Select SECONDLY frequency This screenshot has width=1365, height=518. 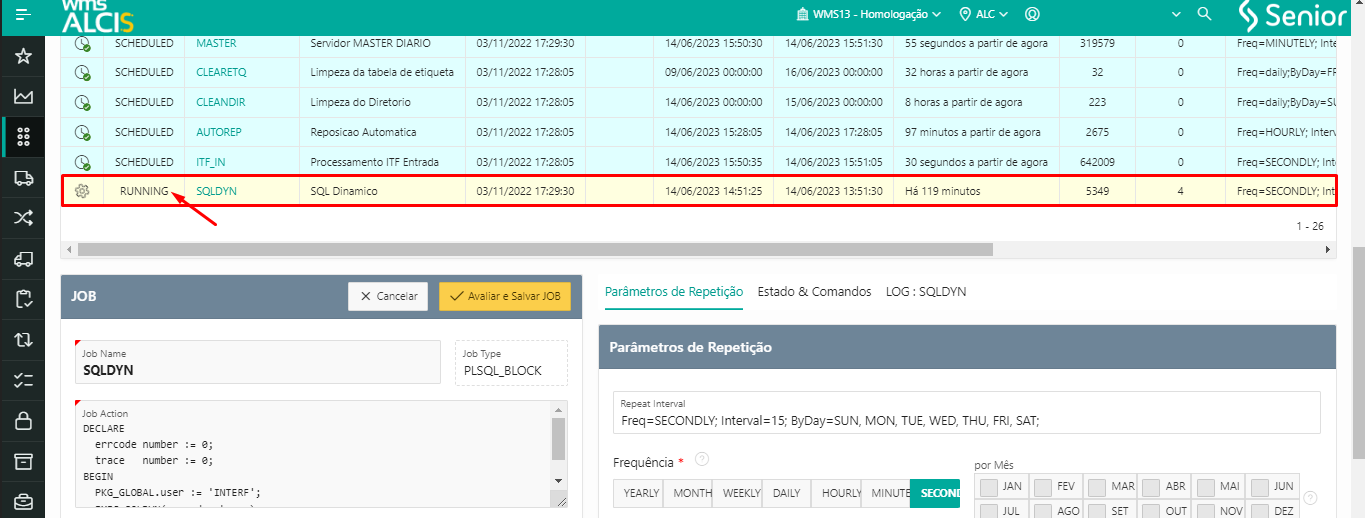[935, 493]
